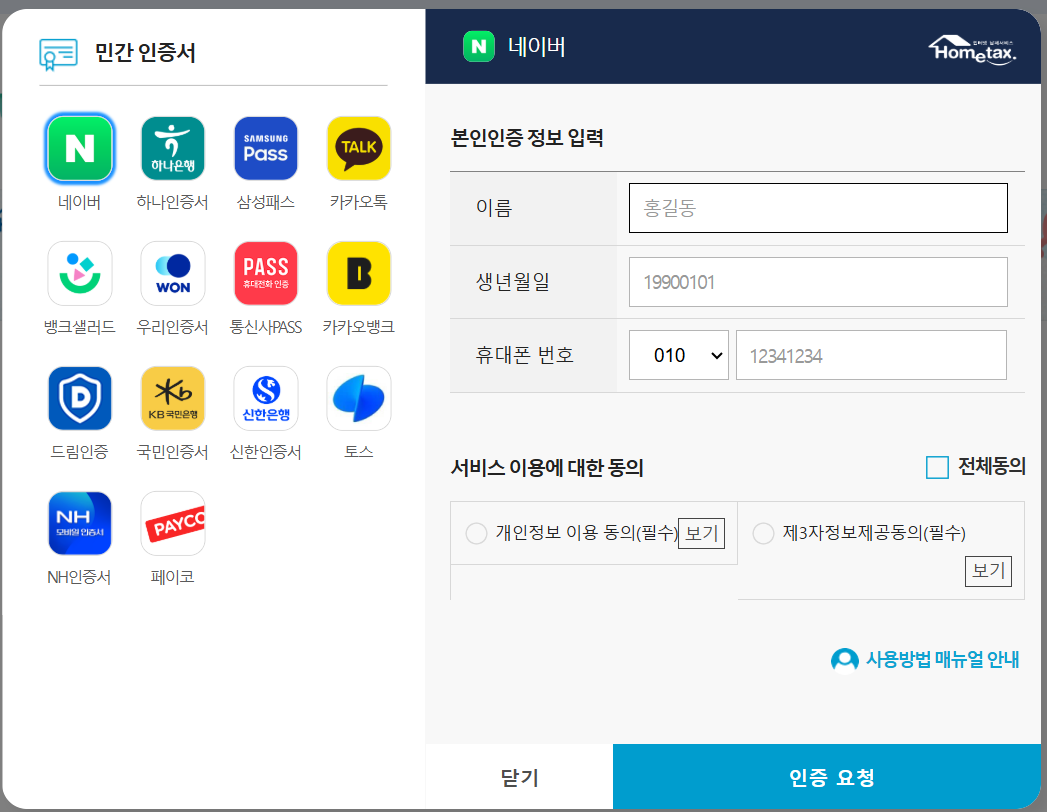Pick the Toss icon

(x=359, y=398)
